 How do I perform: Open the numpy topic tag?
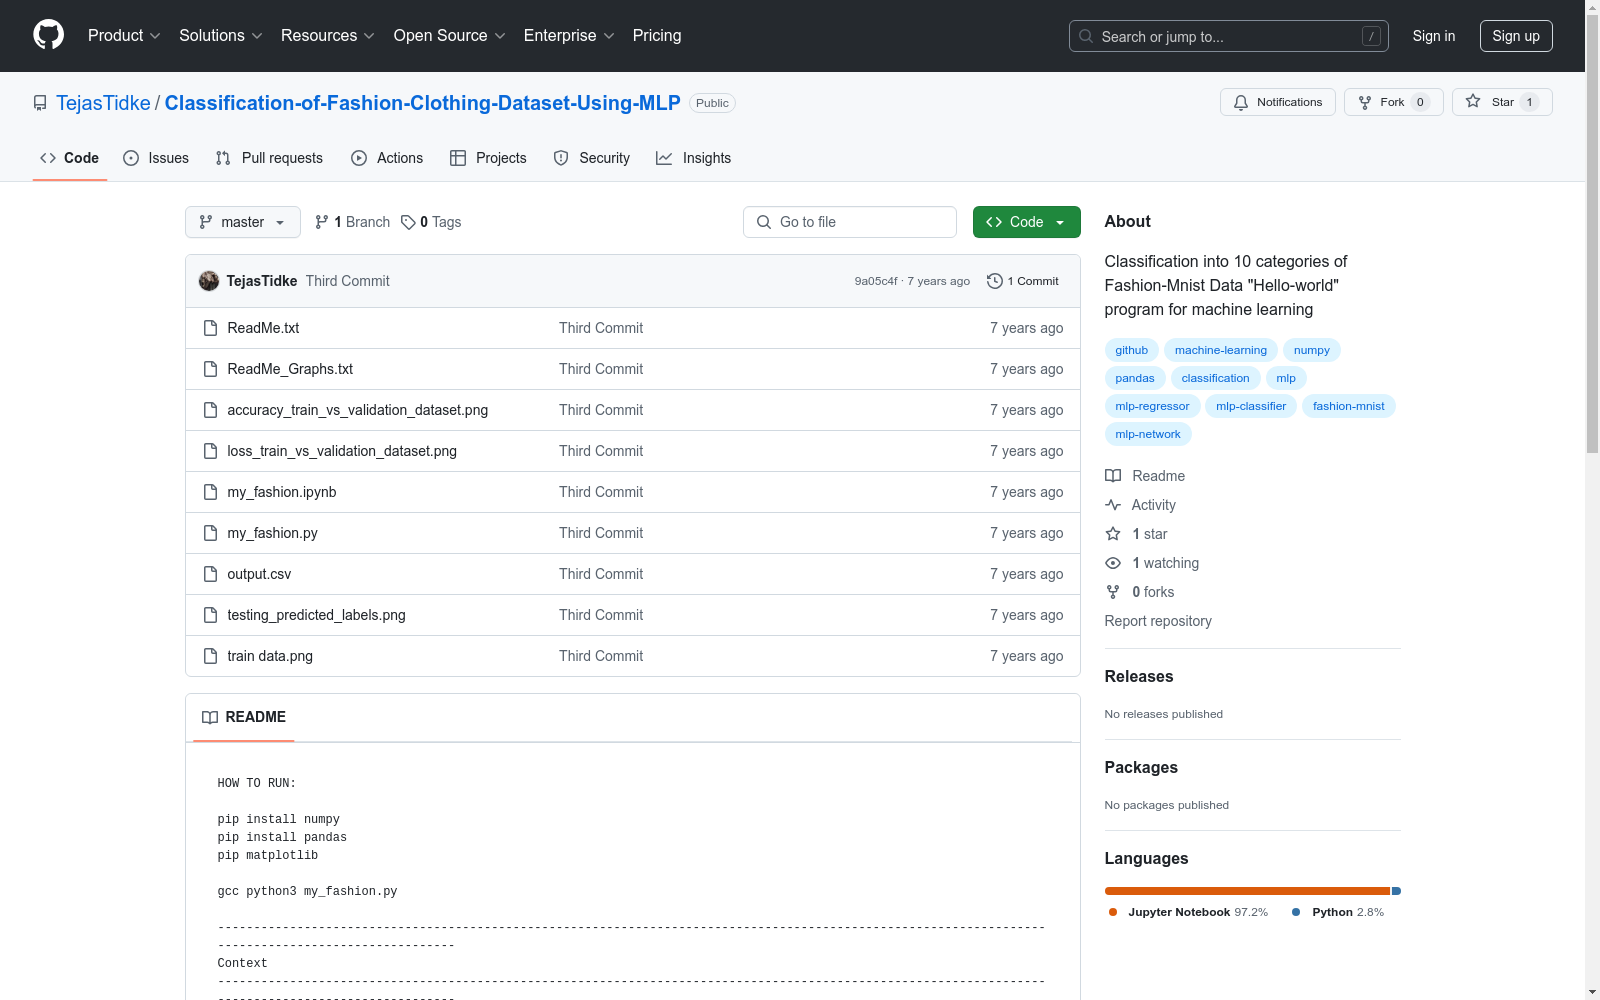coord(1312,350)
